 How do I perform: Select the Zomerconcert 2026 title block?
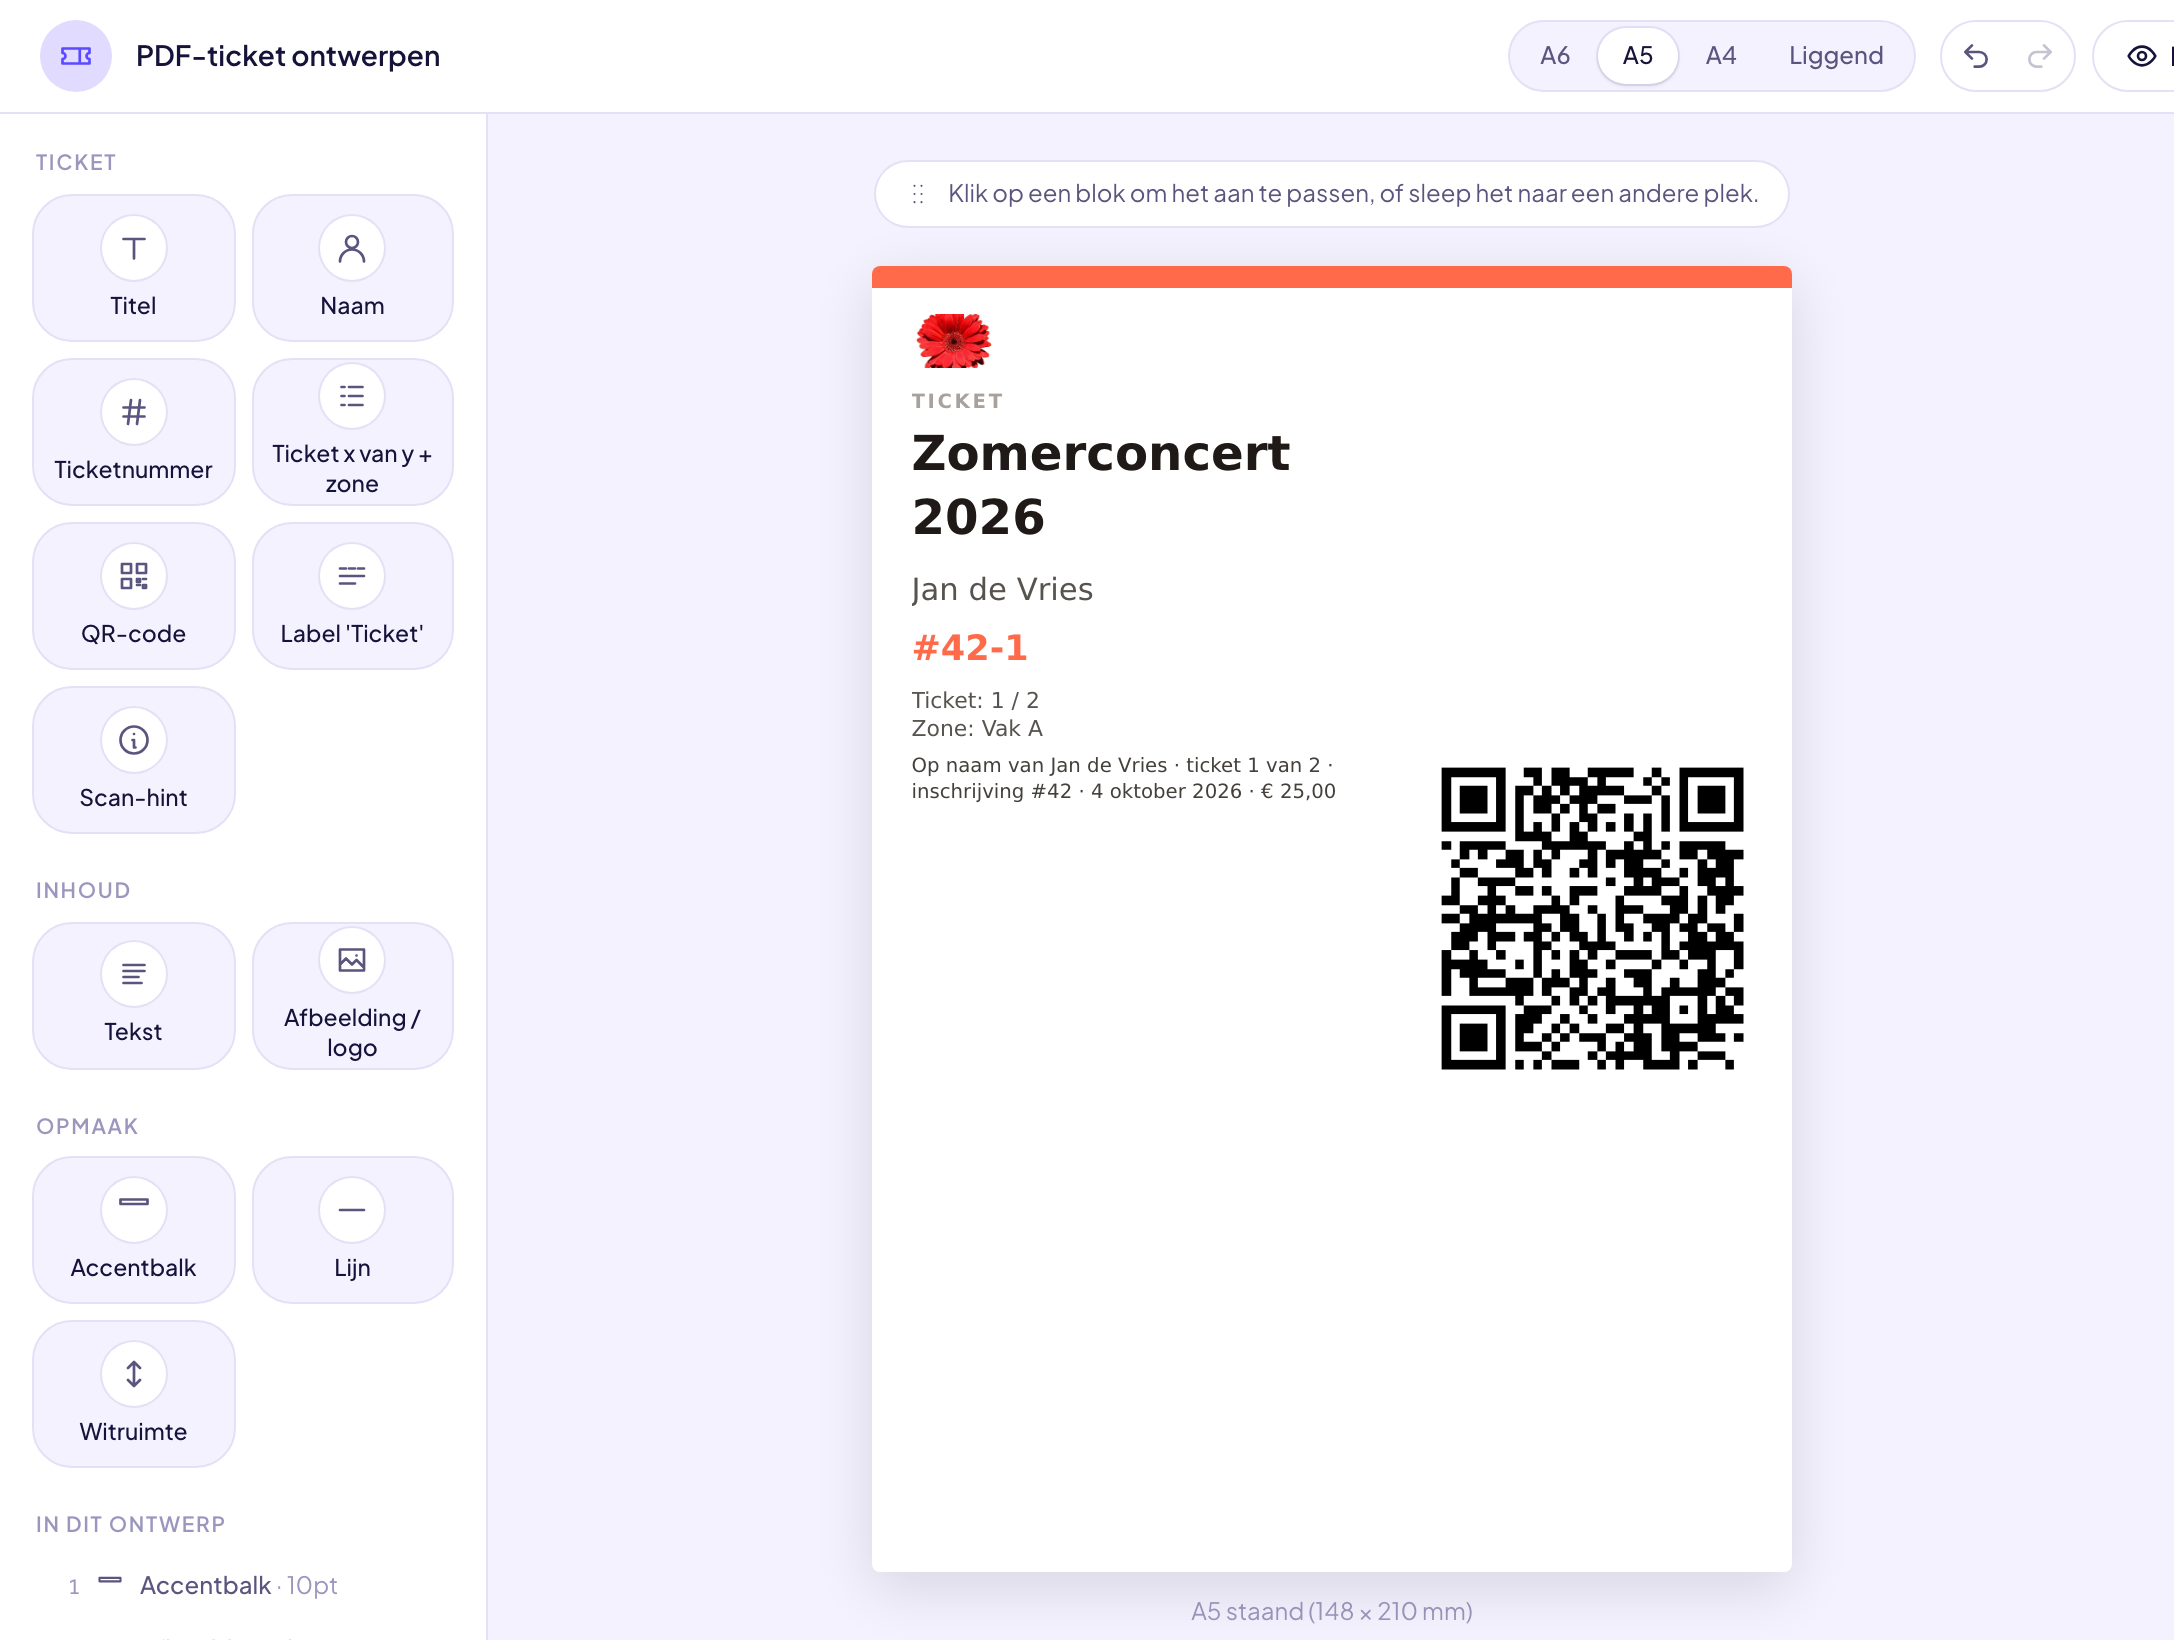tap(1100, 485)
